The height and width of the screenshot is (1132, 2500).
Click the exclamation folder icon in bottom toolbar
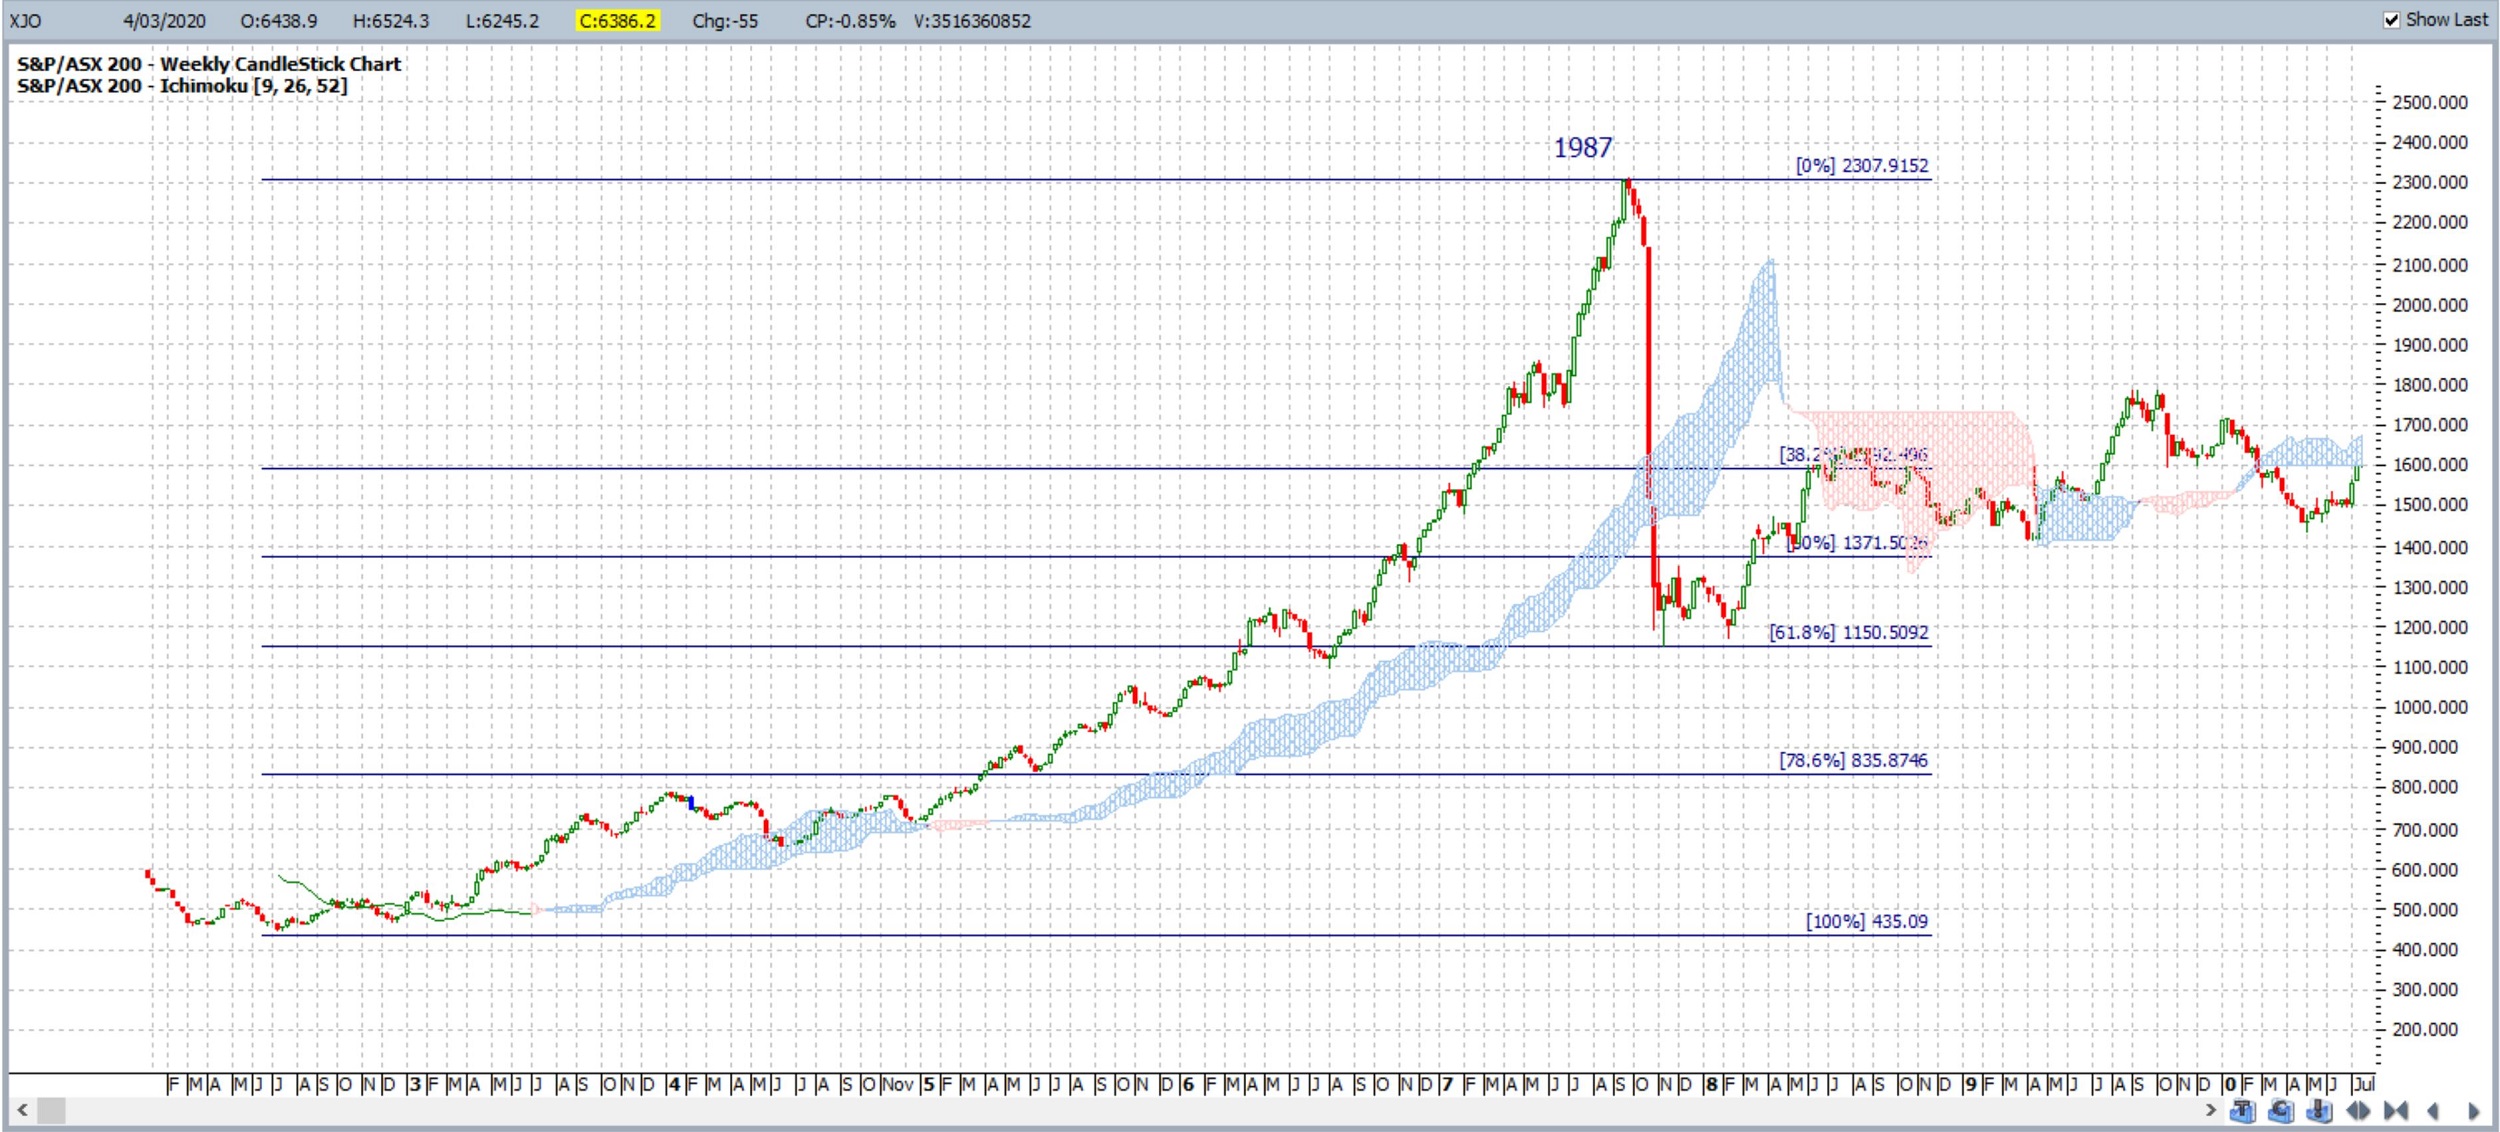2319,1110
